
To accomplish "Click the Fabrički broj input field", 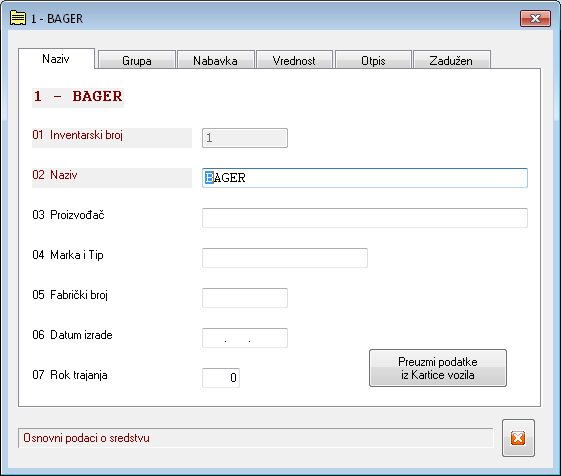I will [x=245, y=298].
